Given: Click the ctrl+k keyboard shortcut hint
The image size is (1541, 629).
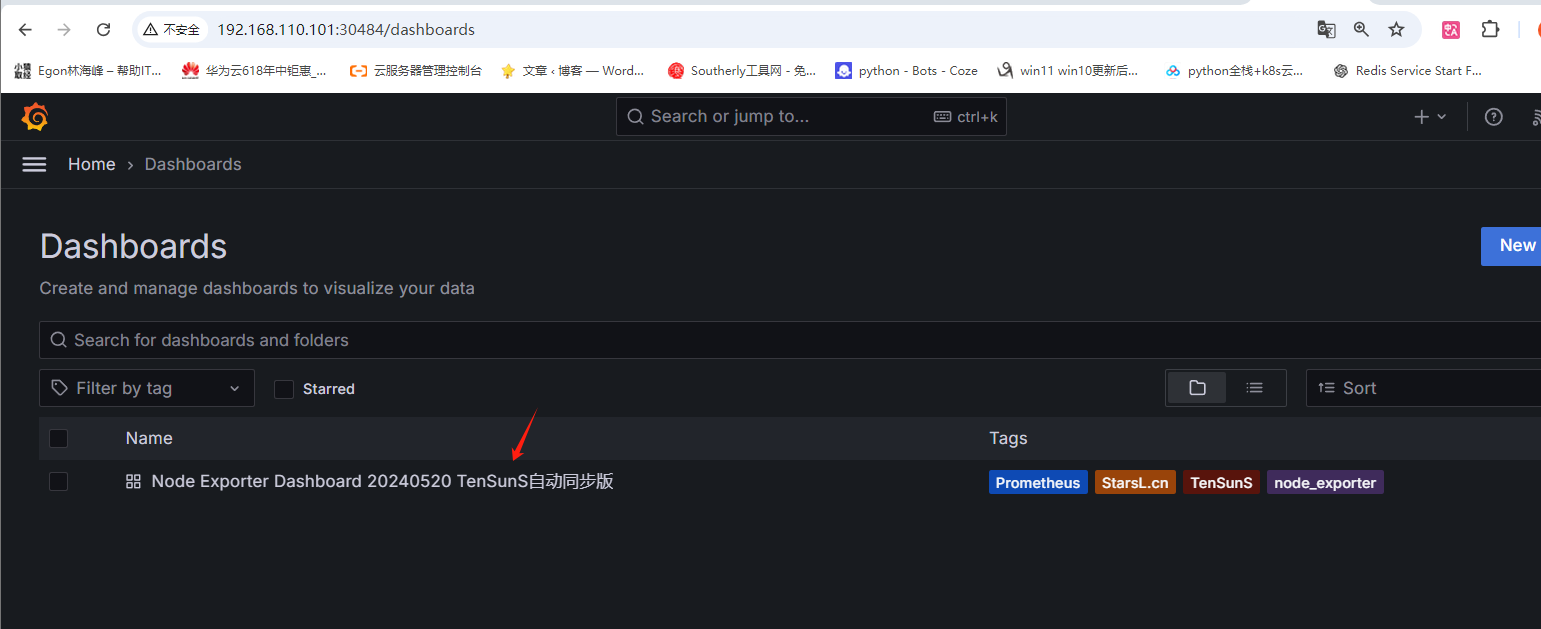Looking at the screenshot, I should pyautogui.click(x=966, y=117).
